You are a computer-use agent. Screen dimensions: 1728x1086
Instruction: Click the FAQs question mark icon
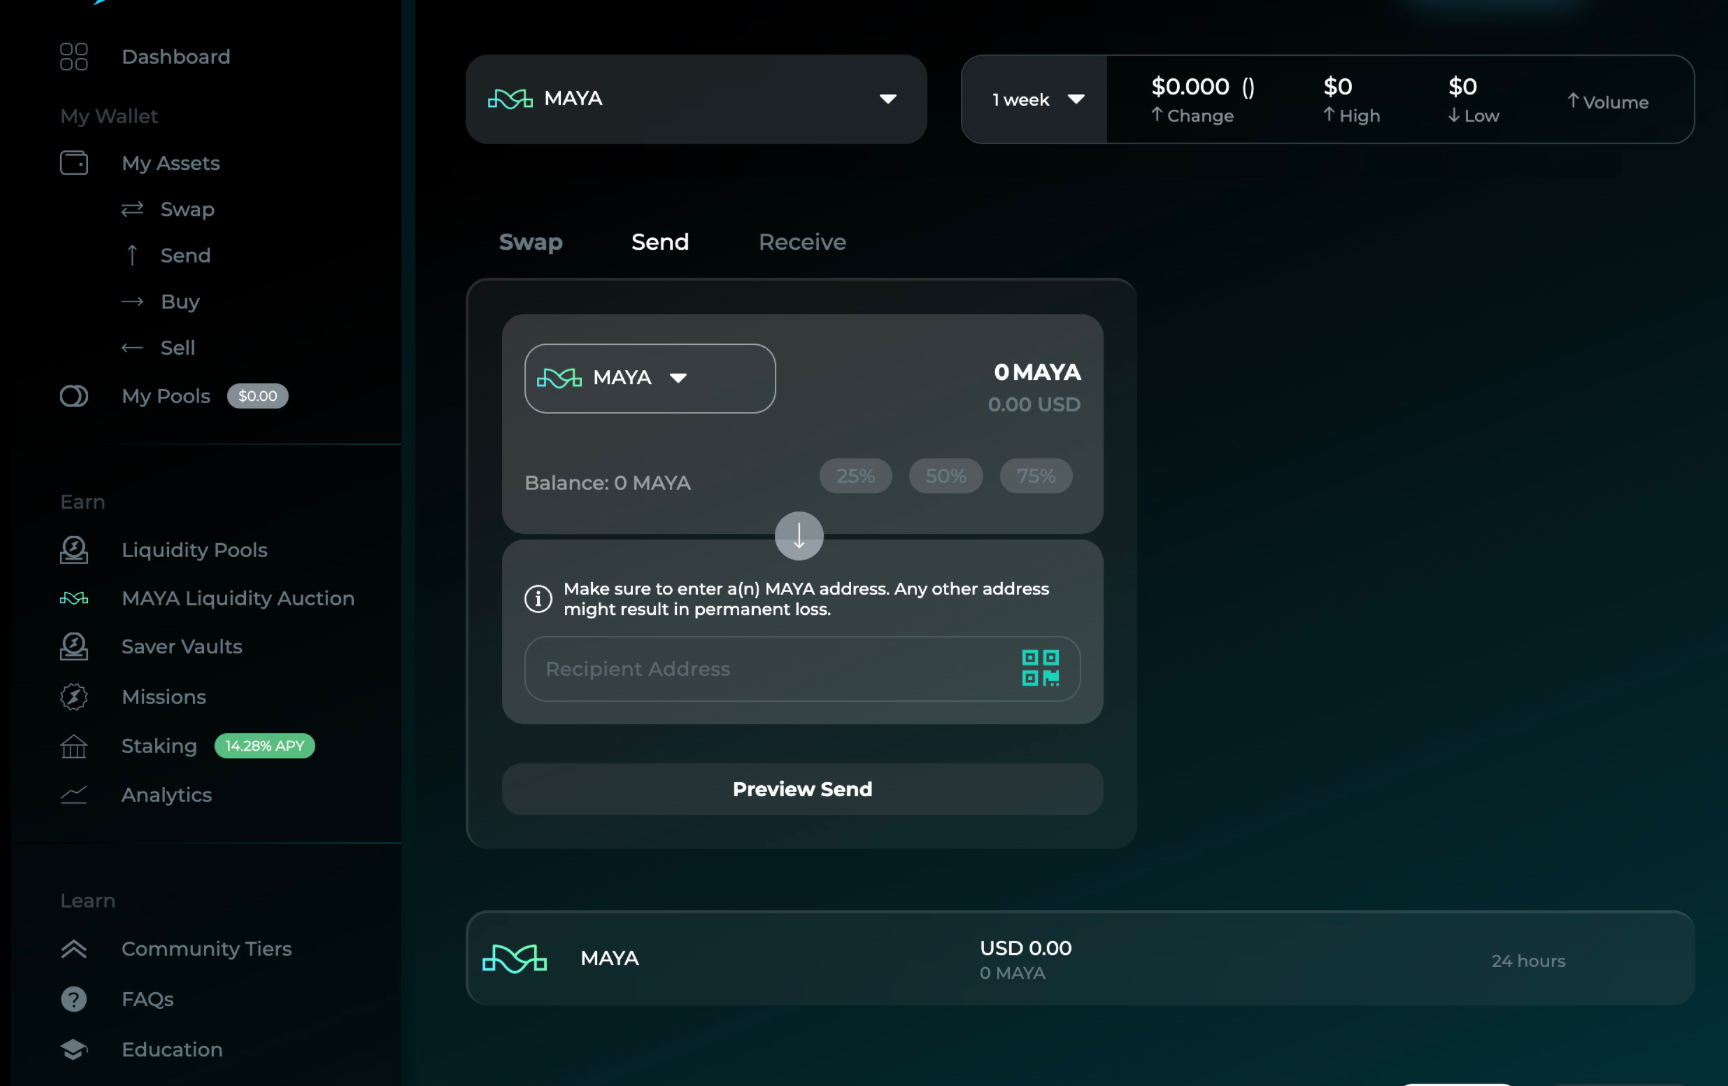74,999
